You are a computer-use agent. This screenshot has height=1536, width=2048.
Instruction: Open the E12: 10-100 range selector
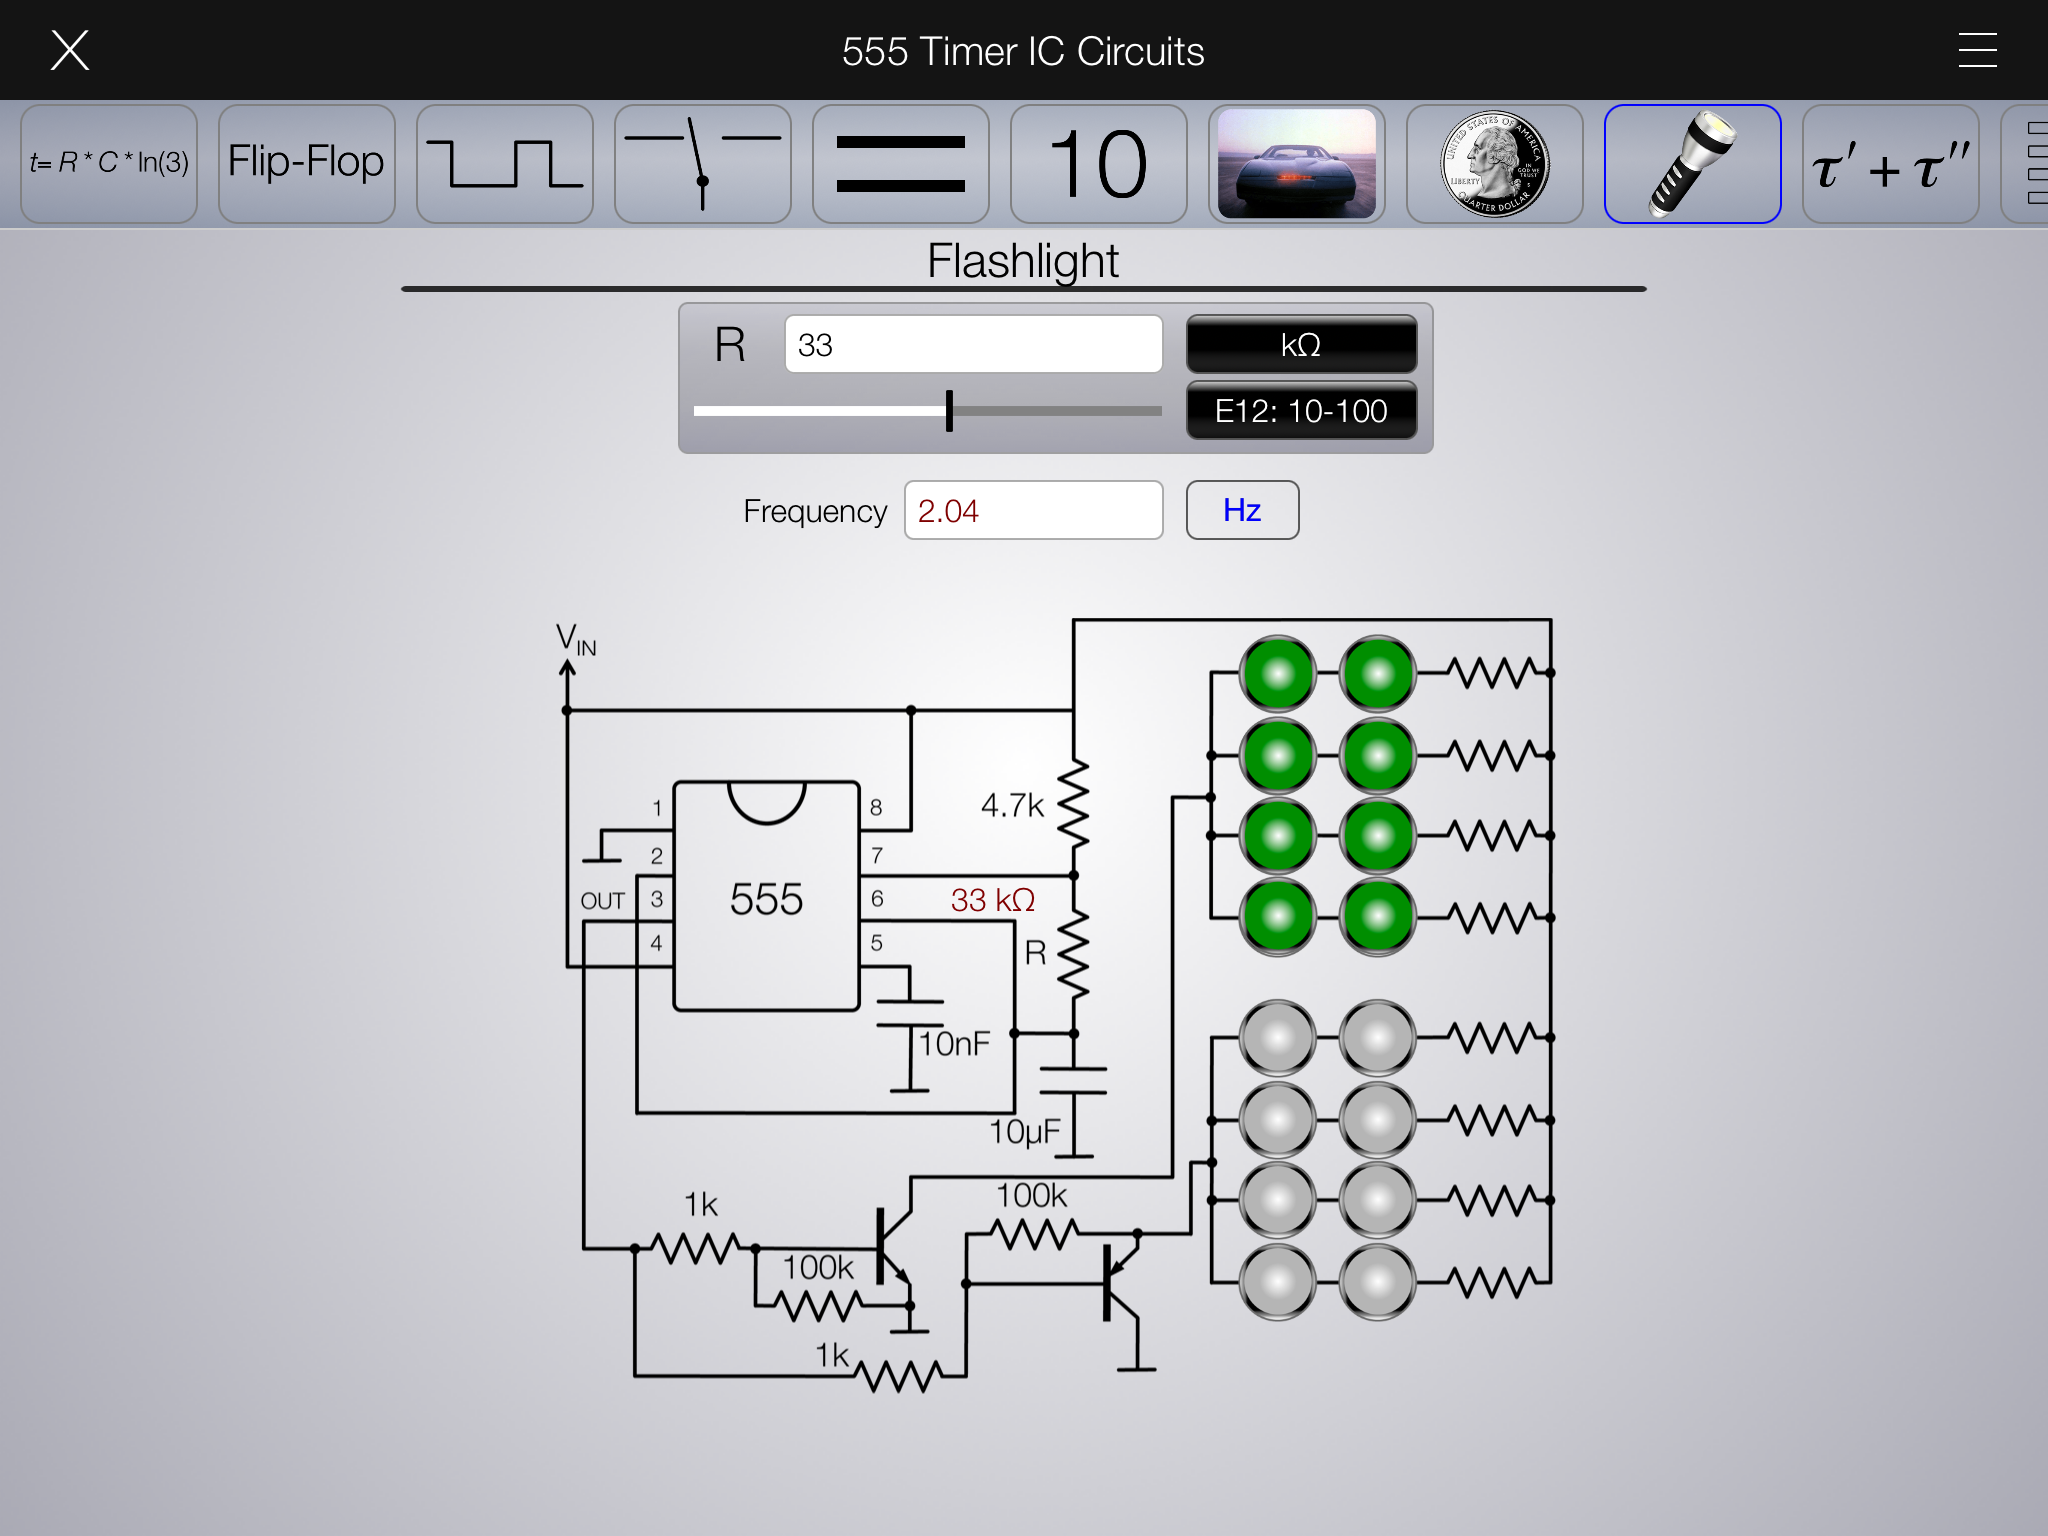tap(1301, 411)
